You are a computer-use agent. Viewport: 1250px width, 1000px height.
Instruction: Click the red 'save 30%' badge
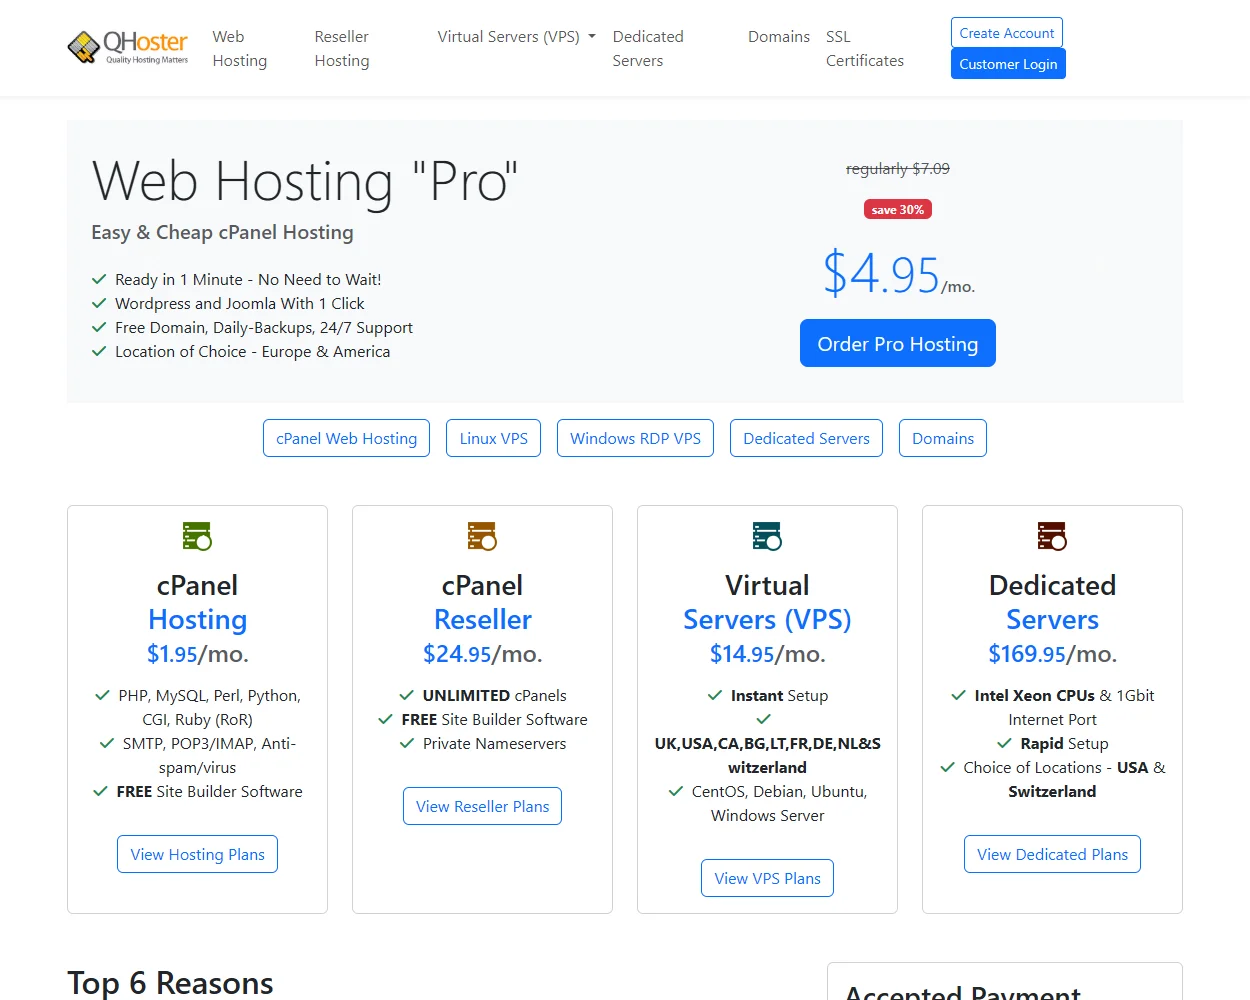897,209
